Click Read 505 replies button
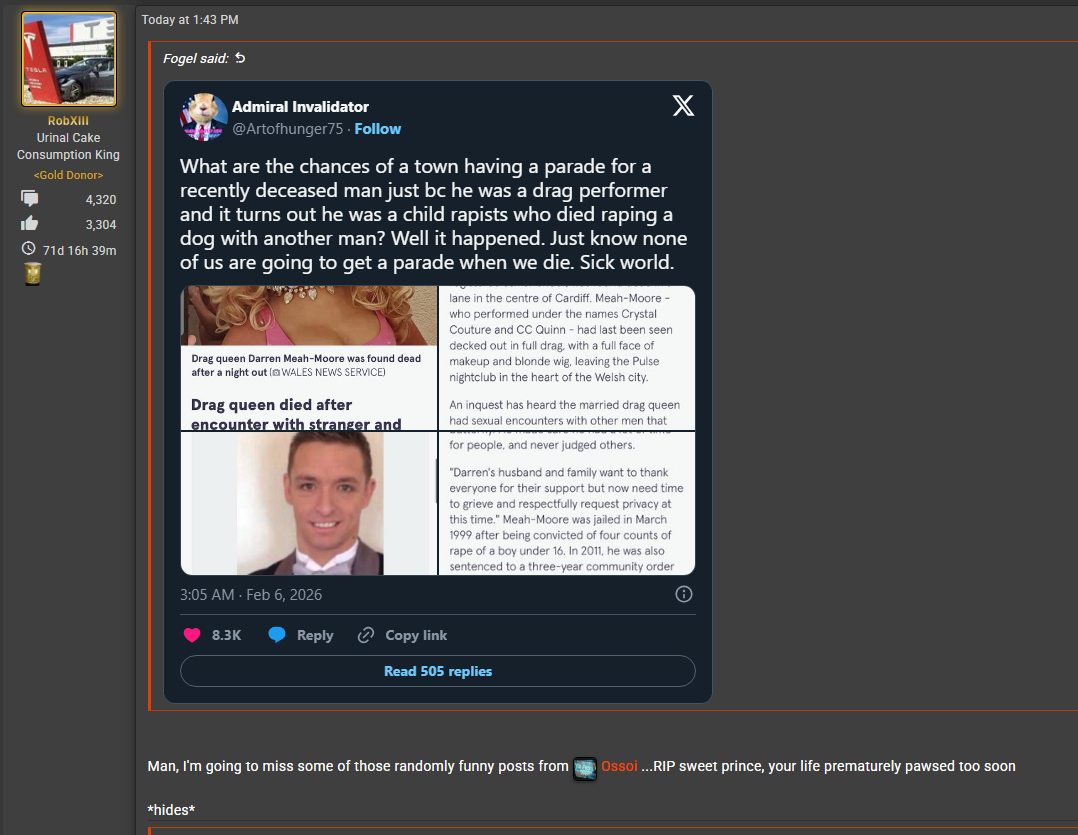This screenshot has height=835, width=1078. 438,671
